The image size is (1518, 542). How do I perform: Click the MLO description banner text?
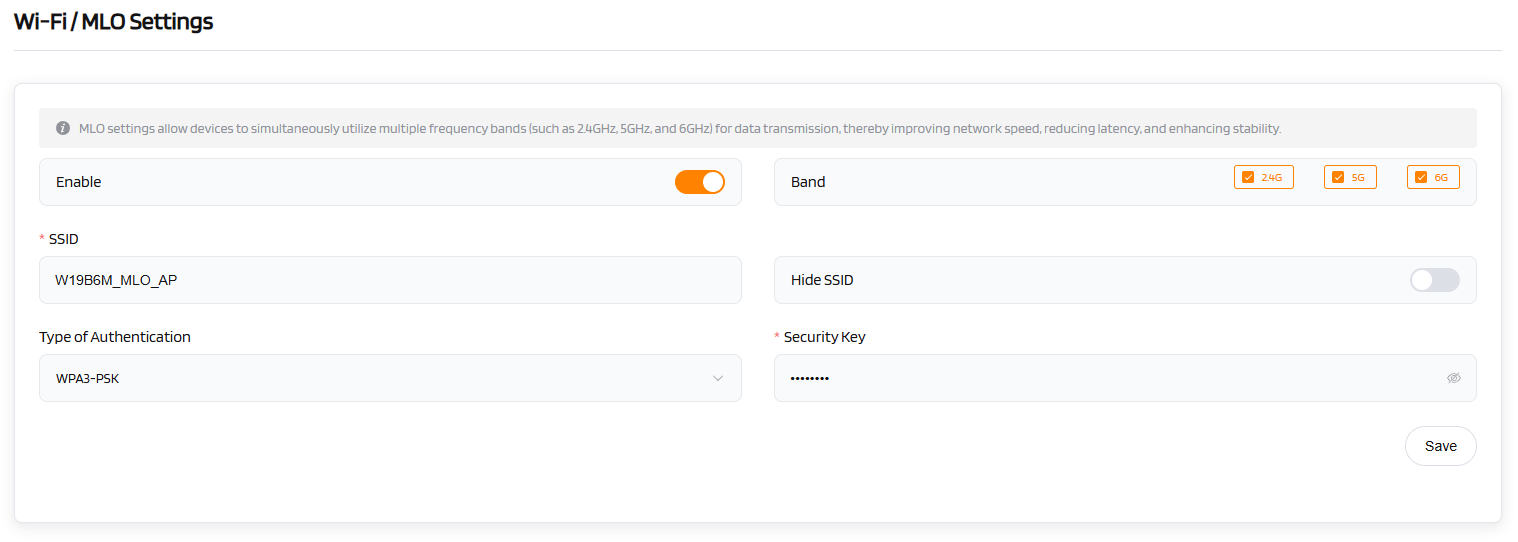680,128
